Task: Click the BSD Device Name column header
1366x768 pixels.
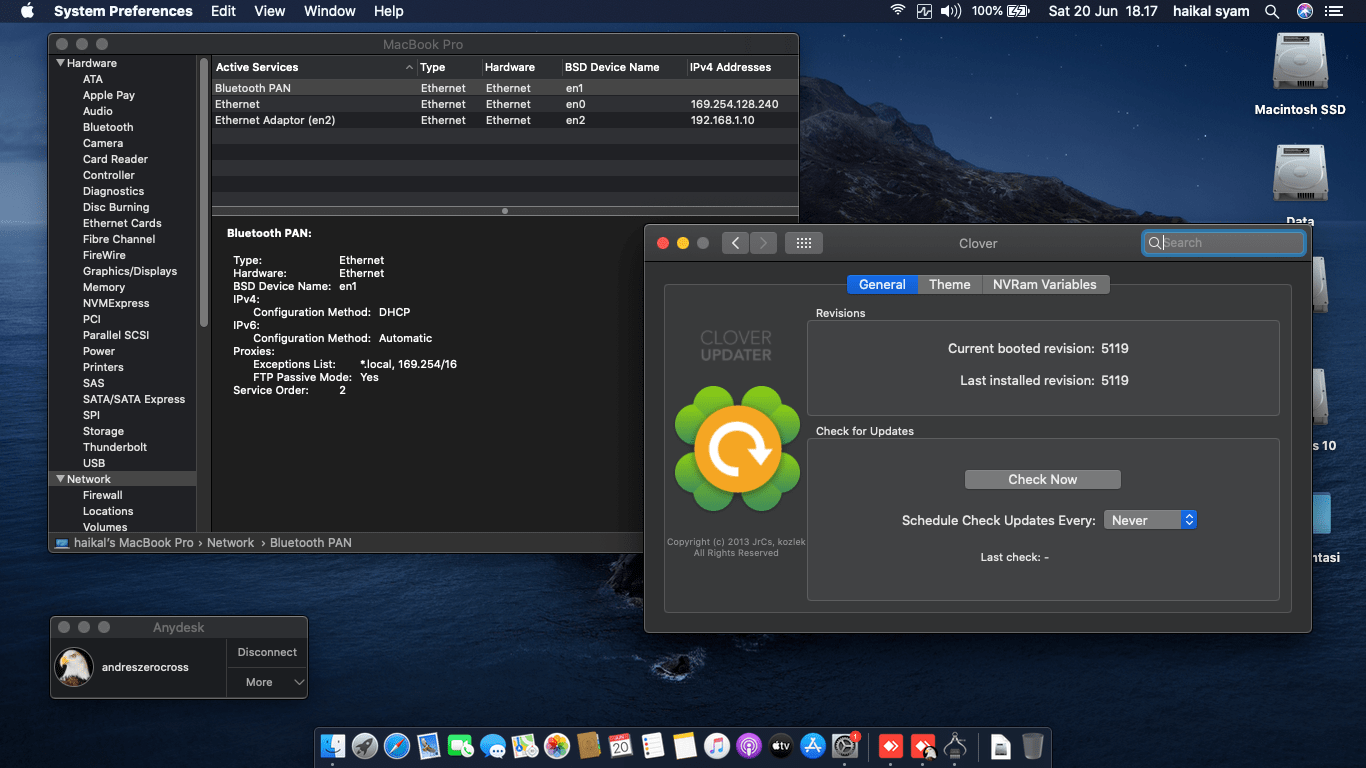Action: 623,67
